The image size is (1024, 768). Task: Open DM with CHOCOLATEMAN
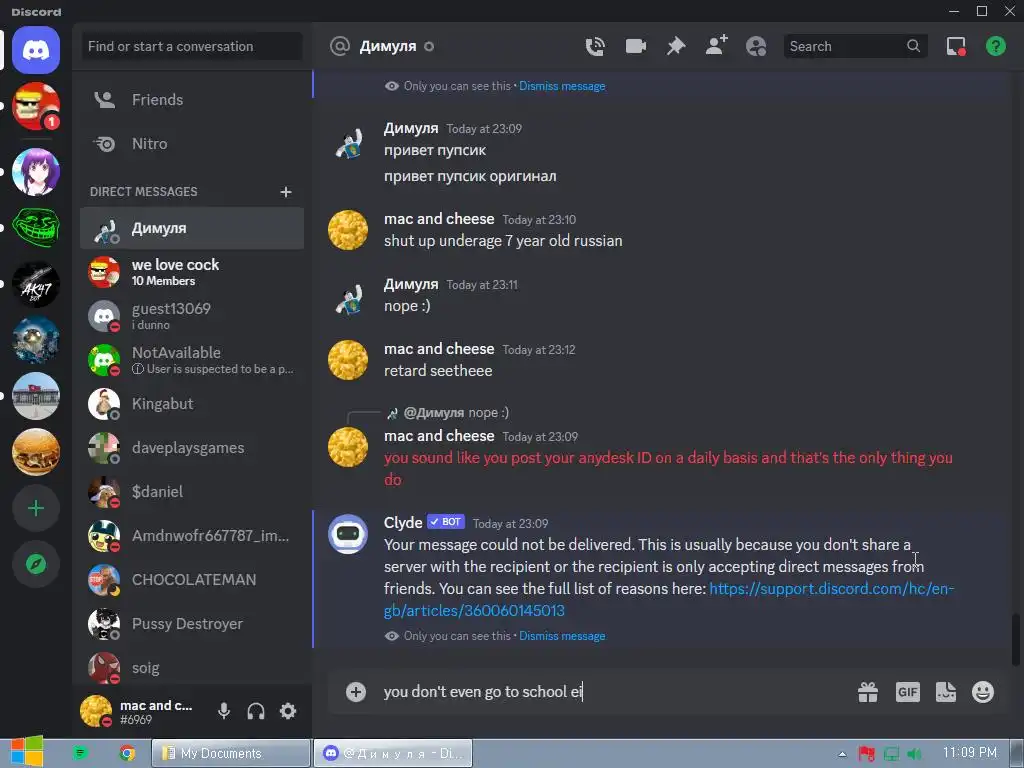(x=192, y=580)
